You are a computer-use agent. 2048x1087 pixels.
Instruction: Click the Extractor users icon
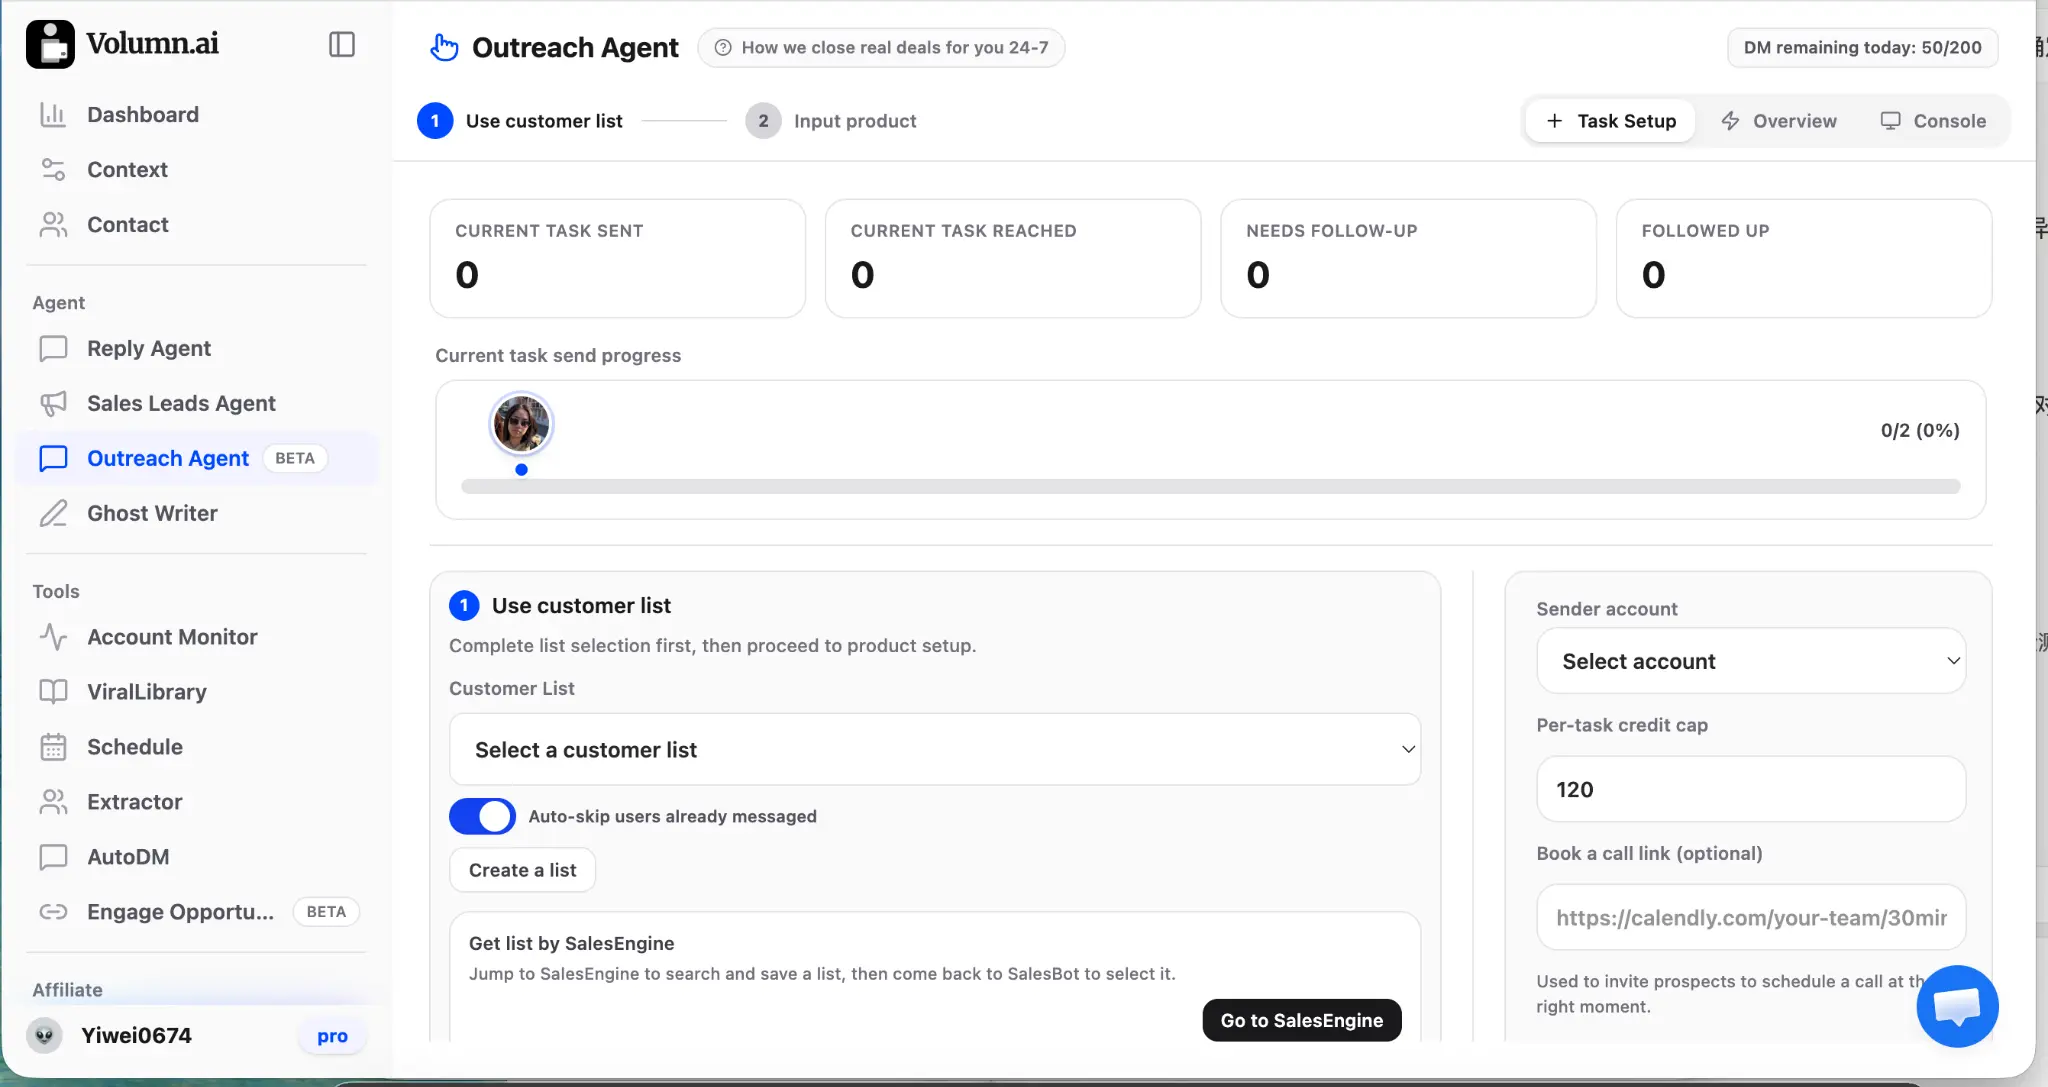click(53, 802)
